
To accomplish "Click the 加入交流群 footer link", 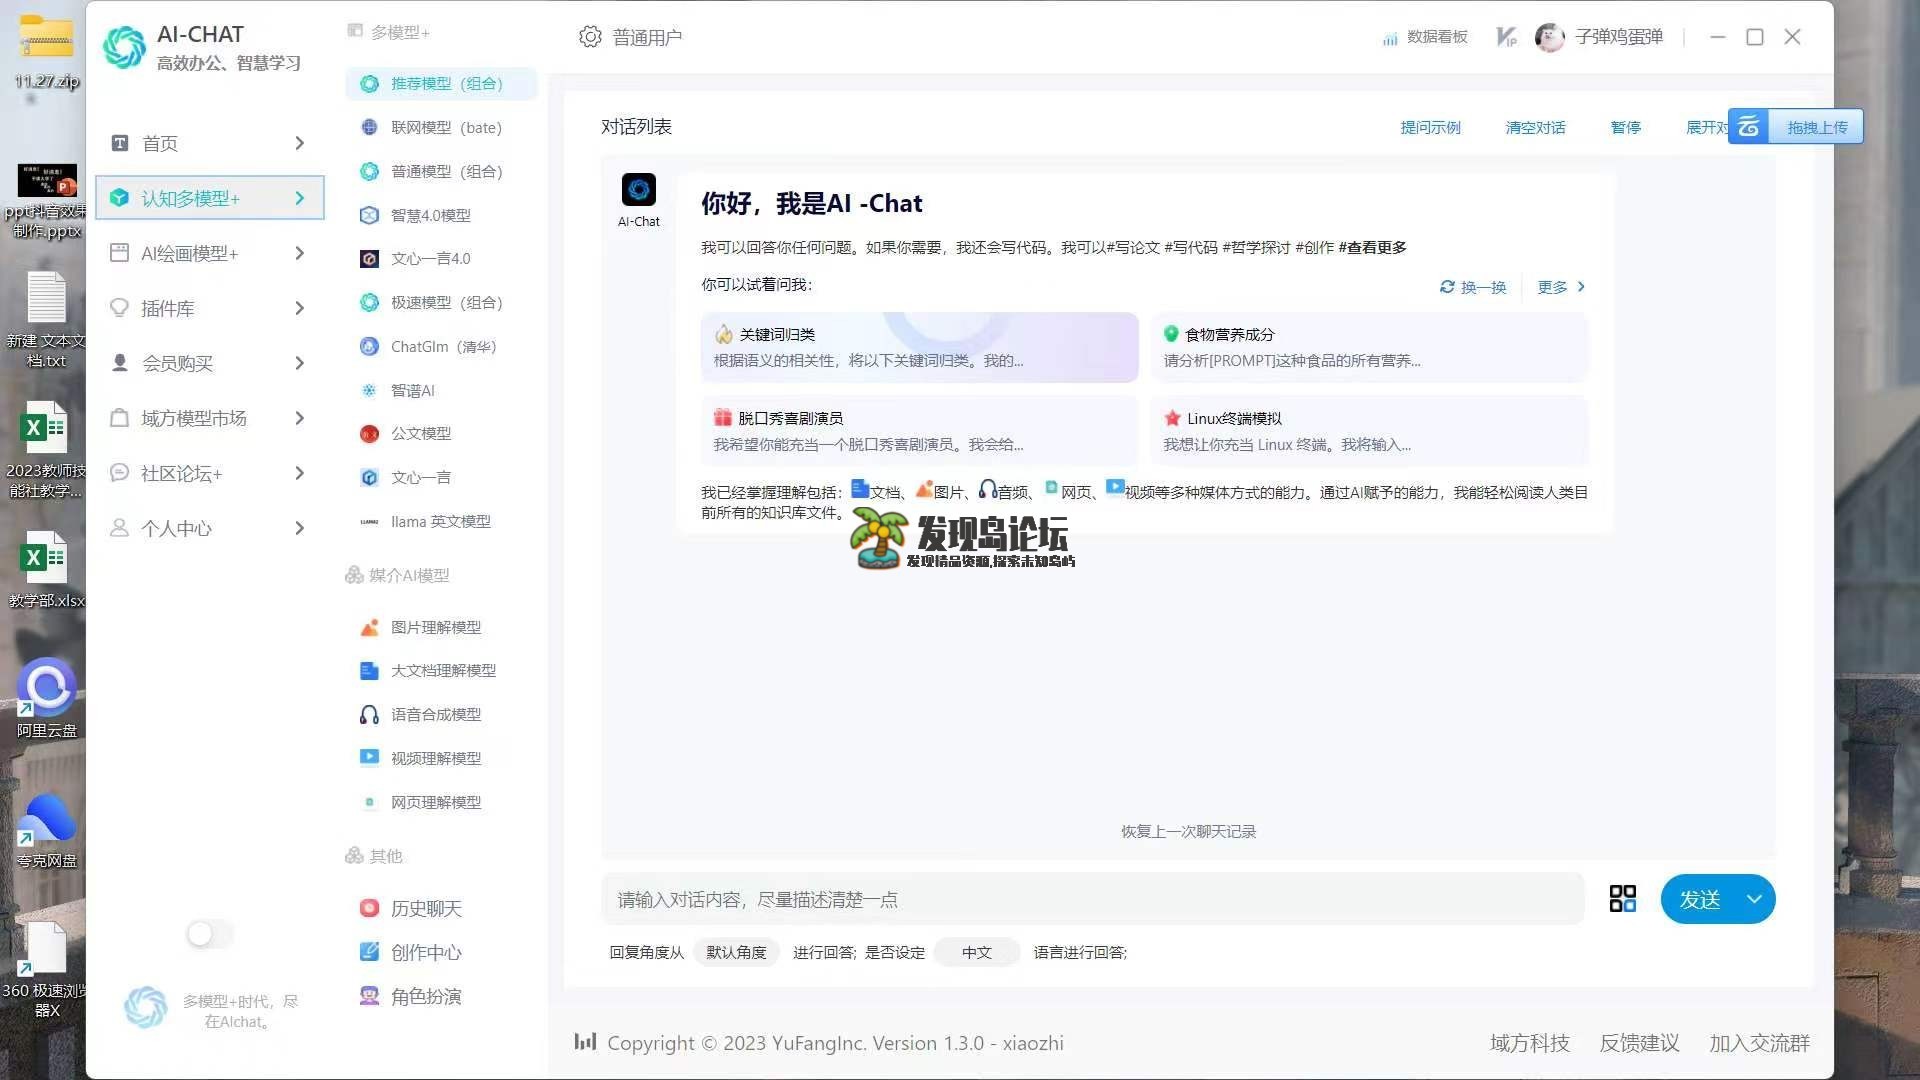I will (1759, 1043).
